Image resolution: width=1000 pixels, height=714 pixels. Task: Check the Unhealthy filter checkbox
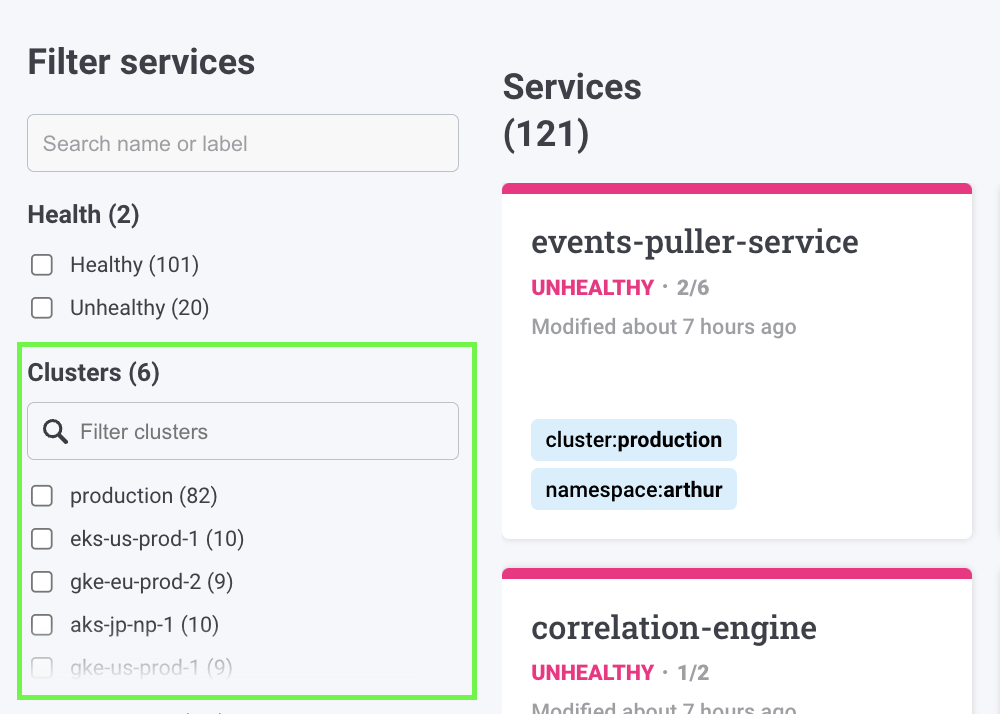click(x=42, y=308)
